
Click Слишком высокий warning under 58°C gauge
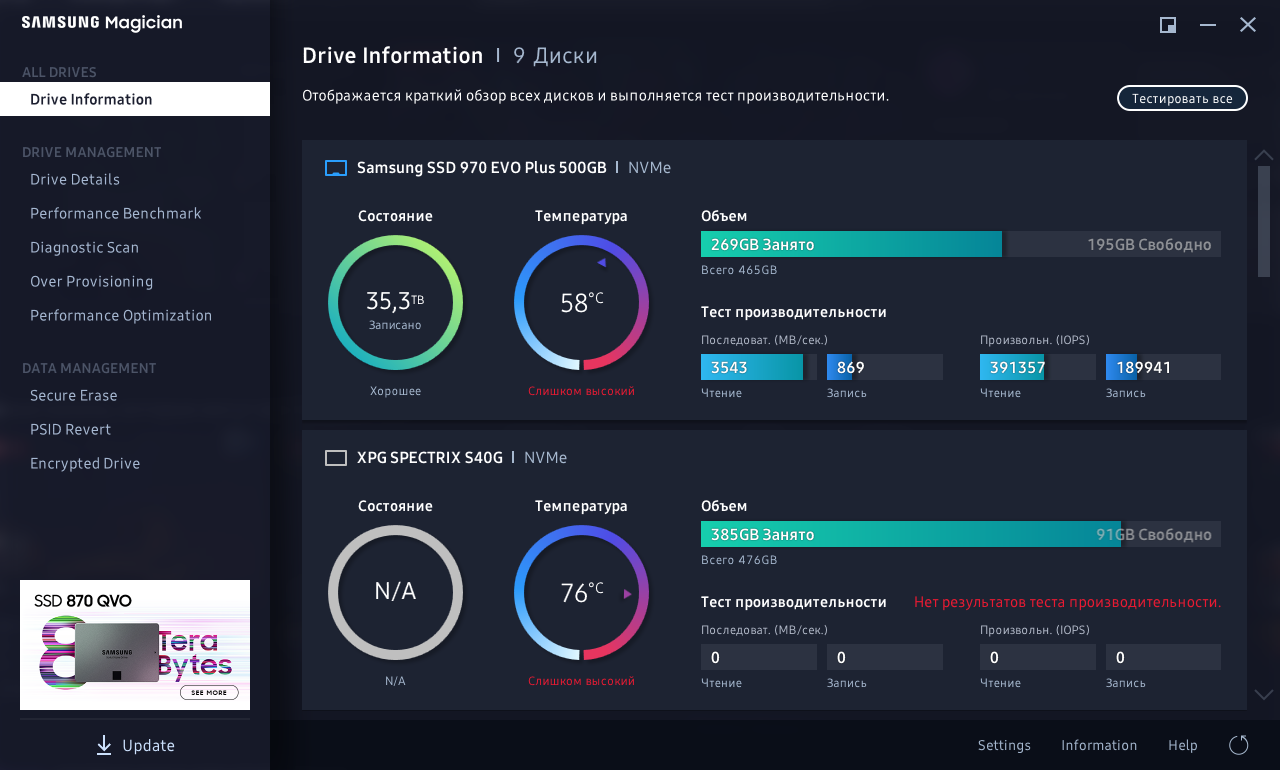tap(581, 391)
